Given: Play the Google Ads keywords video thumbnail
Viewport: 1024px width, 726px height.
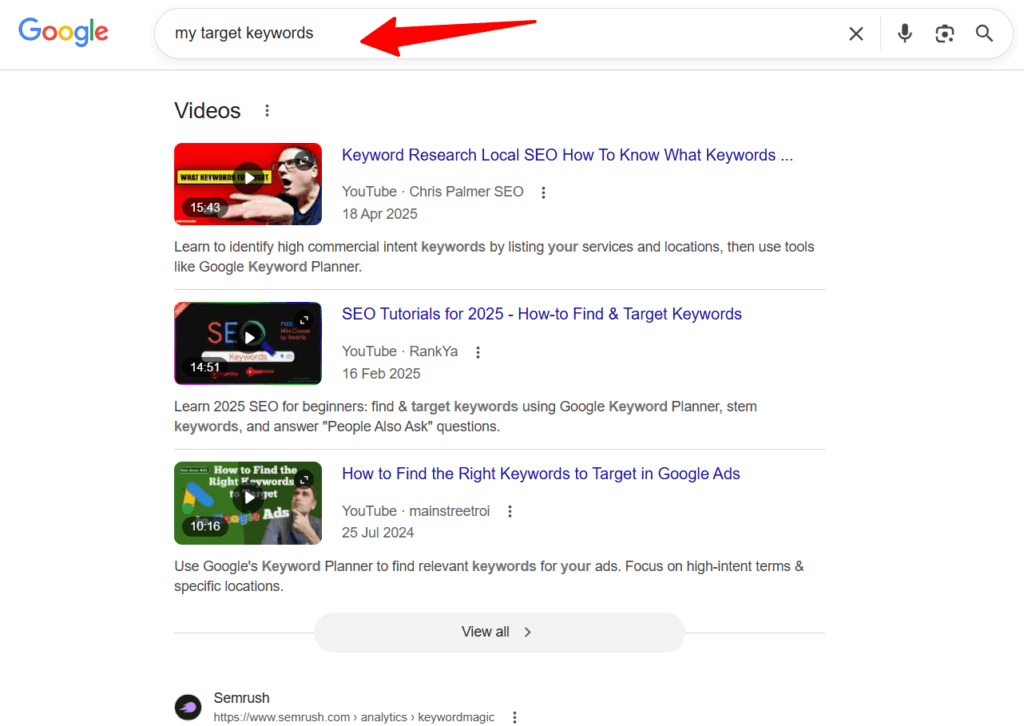Looking at the screenshot, I should [247, 503].
